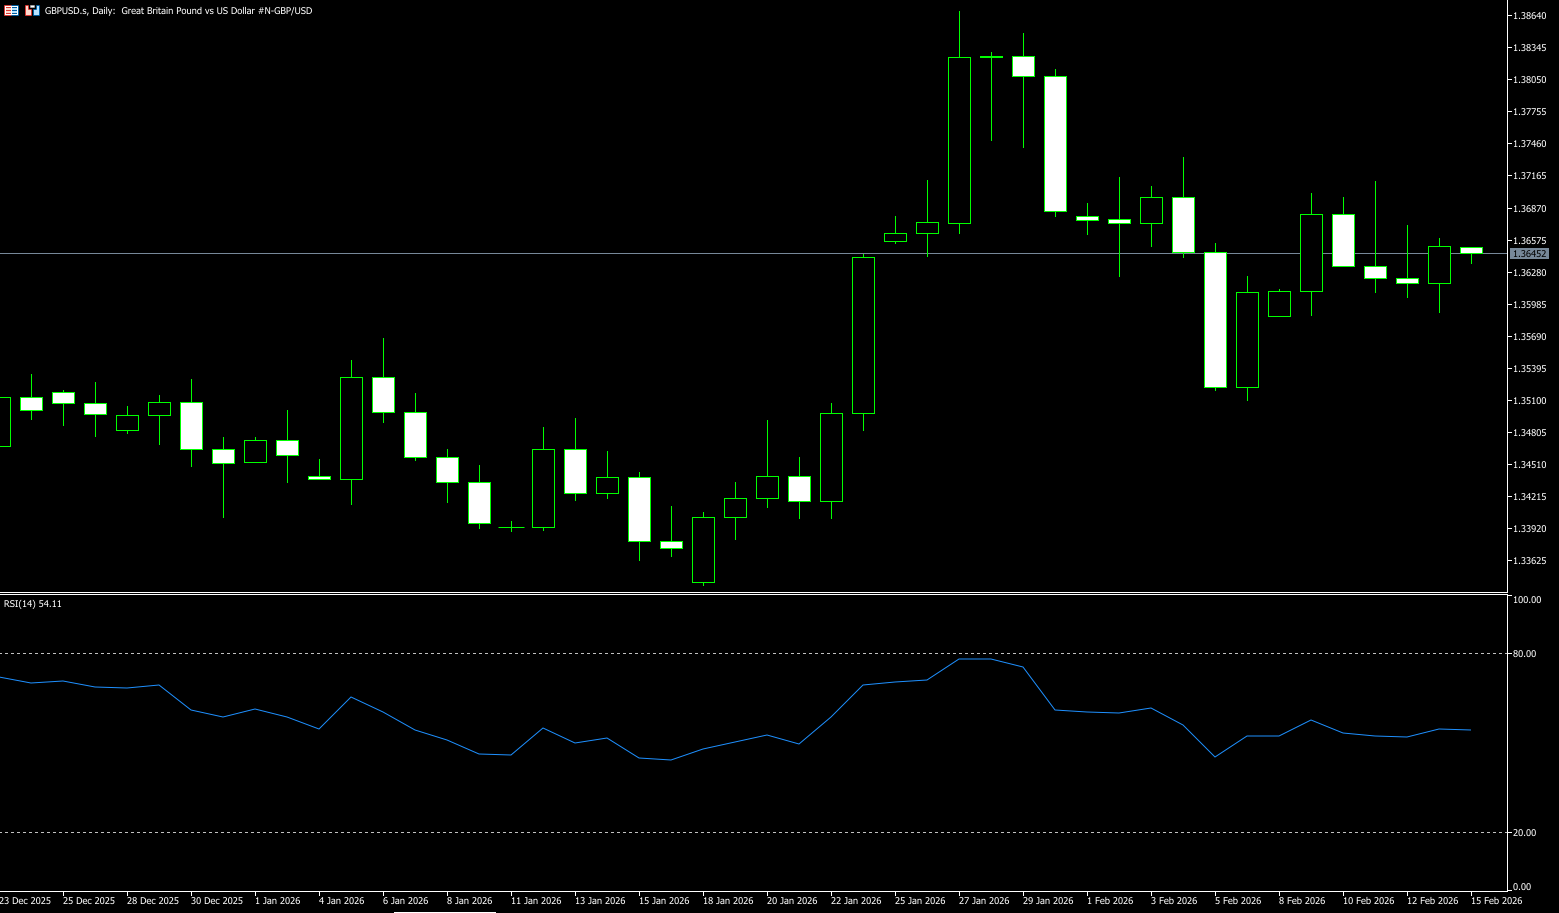Click the 5 Feb 2026 date label
This screenshot has height=913, width=1559.
(x=1238, y=901)
